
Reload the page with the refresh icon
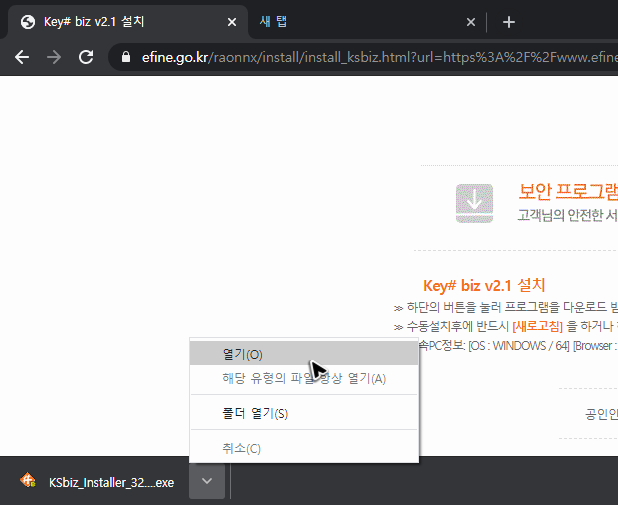[86, 58]
